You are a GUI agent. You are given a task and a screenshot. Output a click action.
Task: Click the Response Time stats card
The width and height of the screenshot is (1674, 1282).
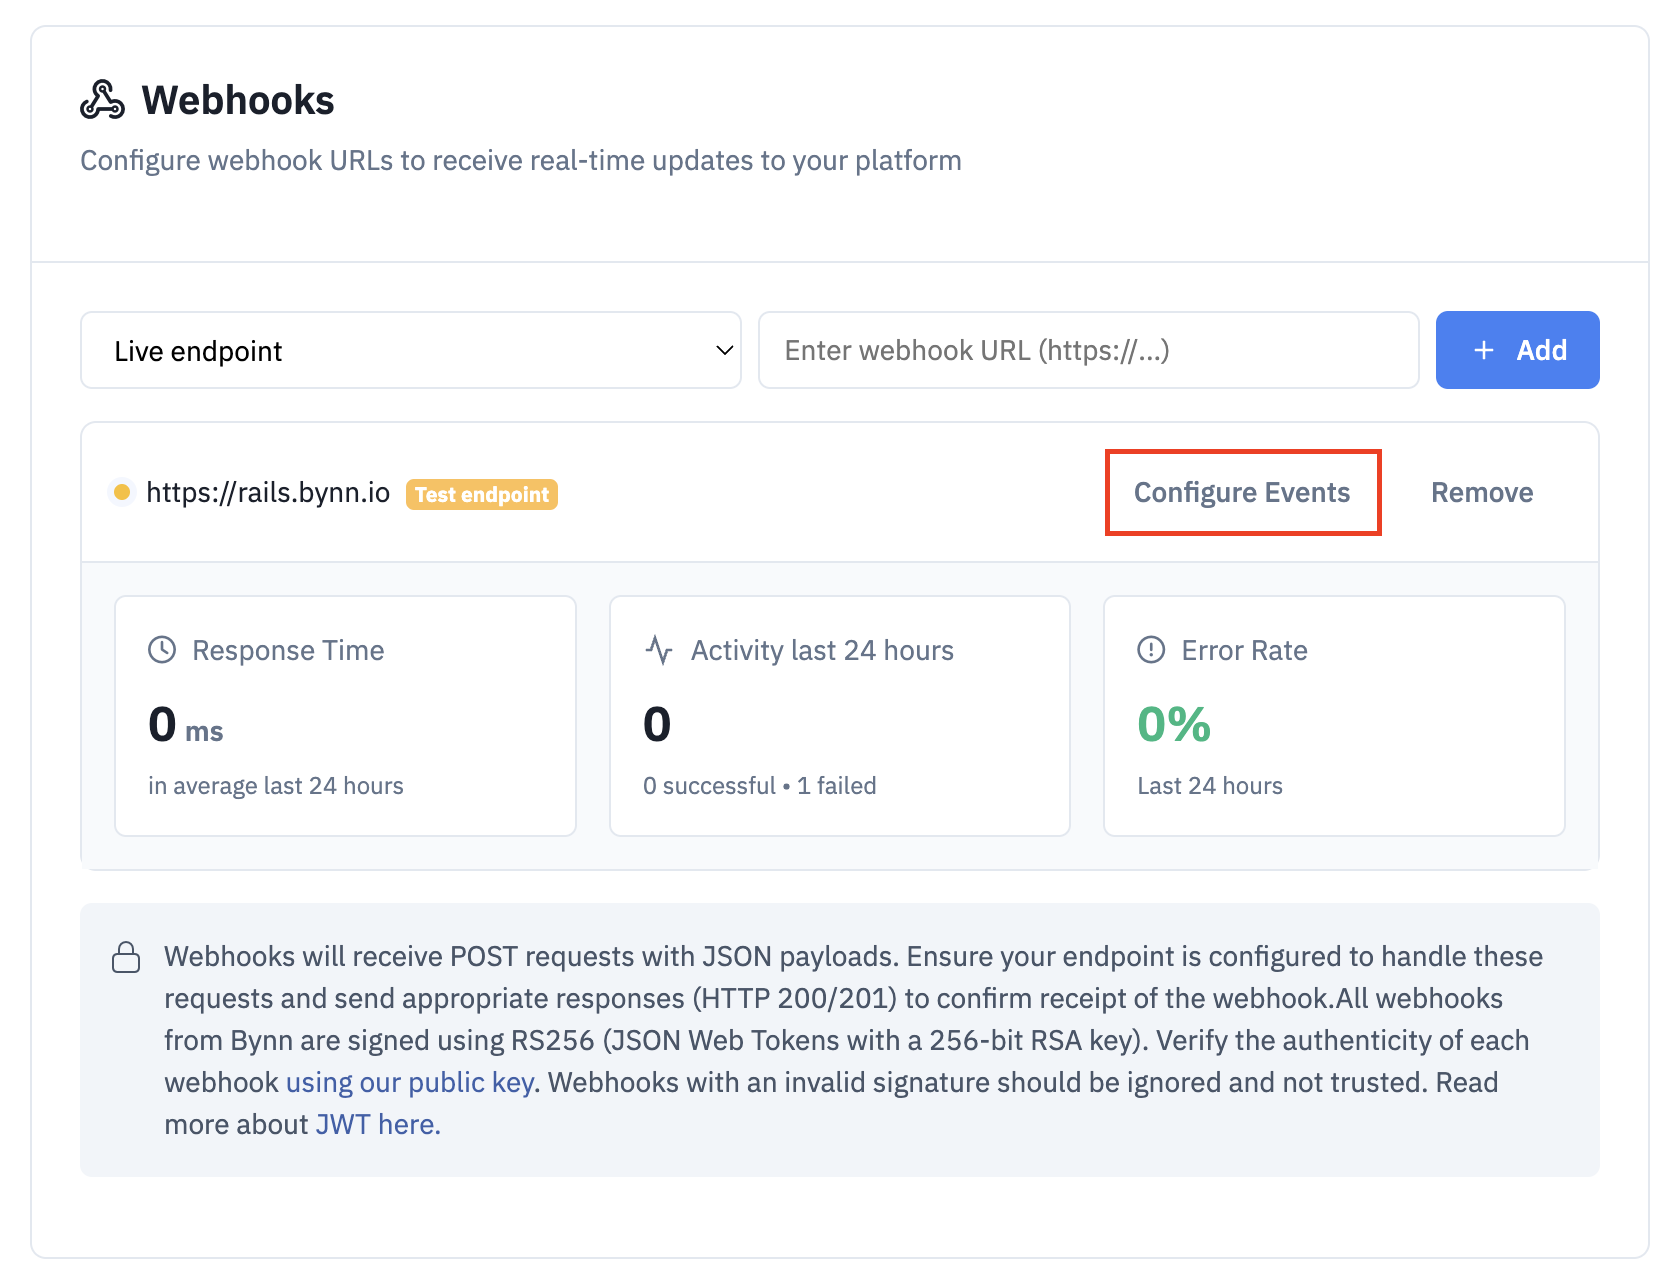(345, 716)
